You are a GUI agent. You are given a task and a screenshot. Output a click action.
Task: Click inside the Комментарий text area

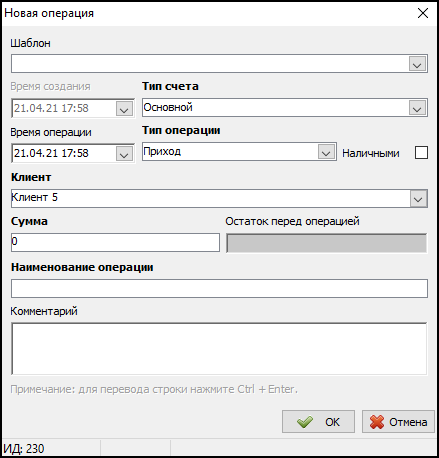pyautogui.click(x=219, y=349)
